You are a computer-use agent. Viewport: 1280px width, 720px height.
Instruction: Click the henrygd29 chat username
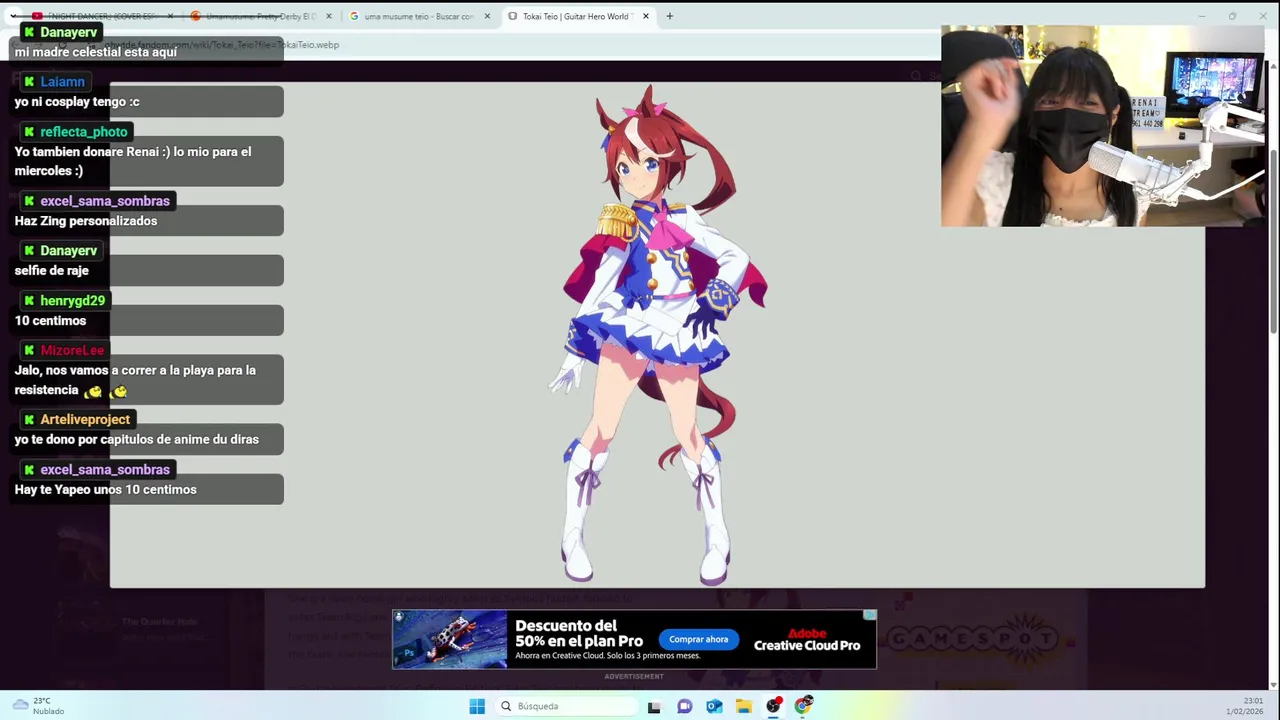click(x=72, y=301)
